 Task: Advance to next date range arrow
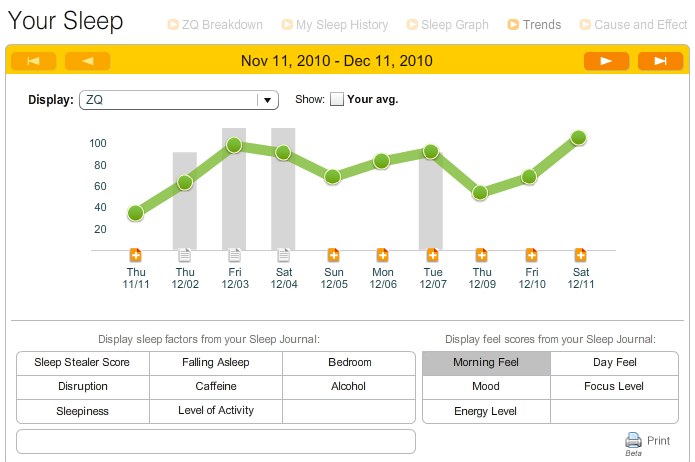click(x=606, y=61)
